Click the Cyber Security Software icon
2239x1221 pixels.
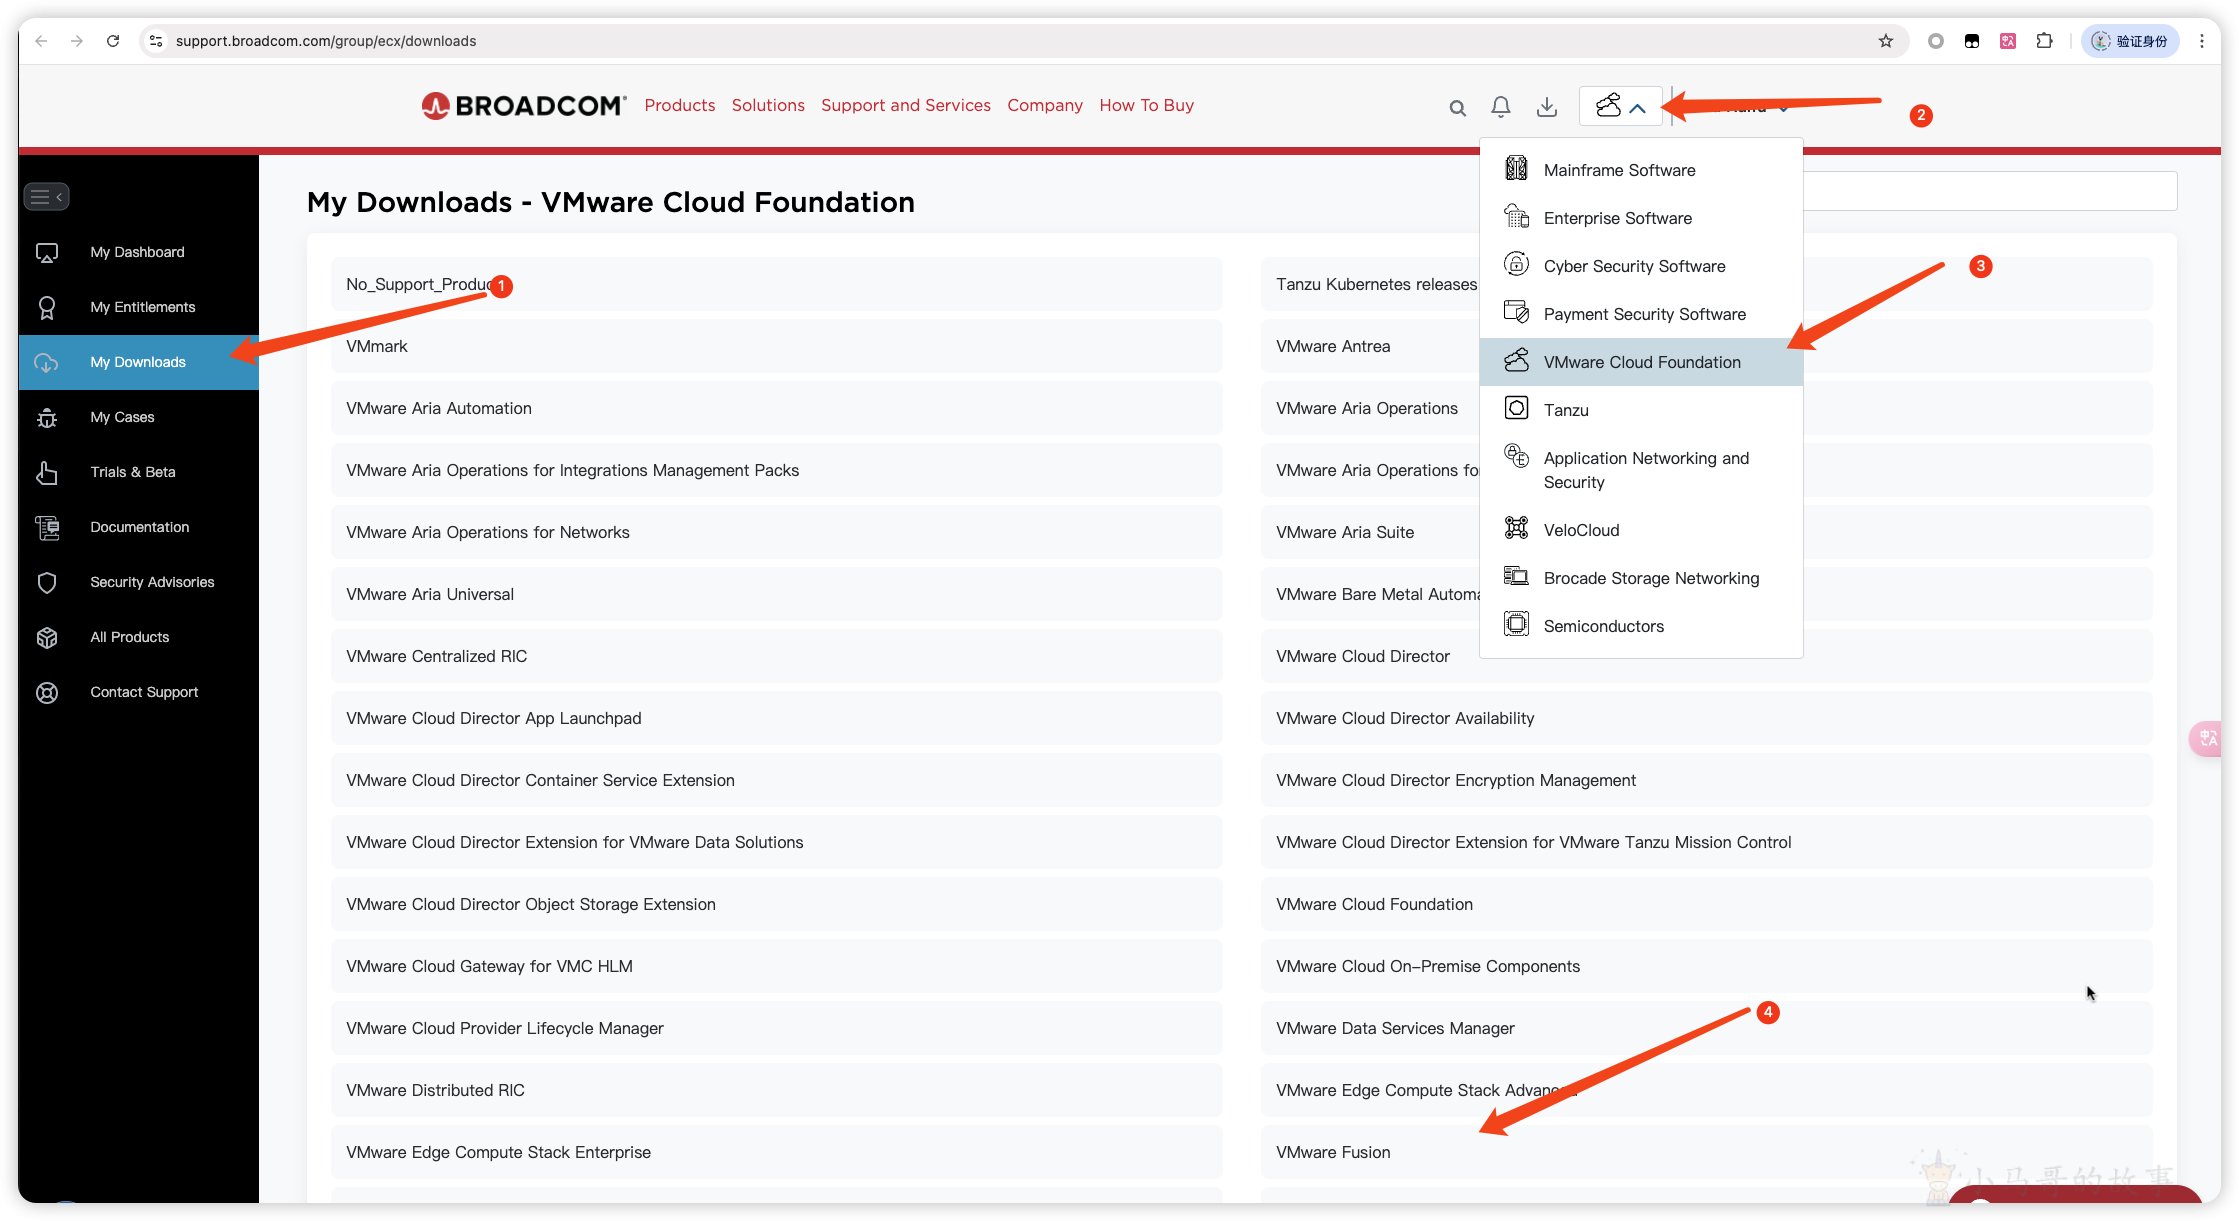point(1516,264)
